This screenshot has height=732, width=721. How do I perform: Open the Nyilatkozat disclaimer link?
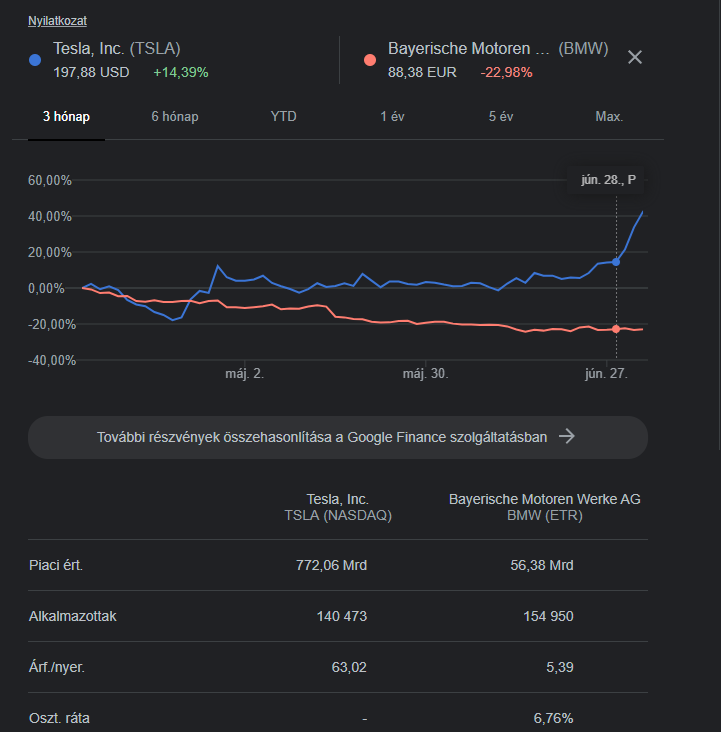(56, 20)
